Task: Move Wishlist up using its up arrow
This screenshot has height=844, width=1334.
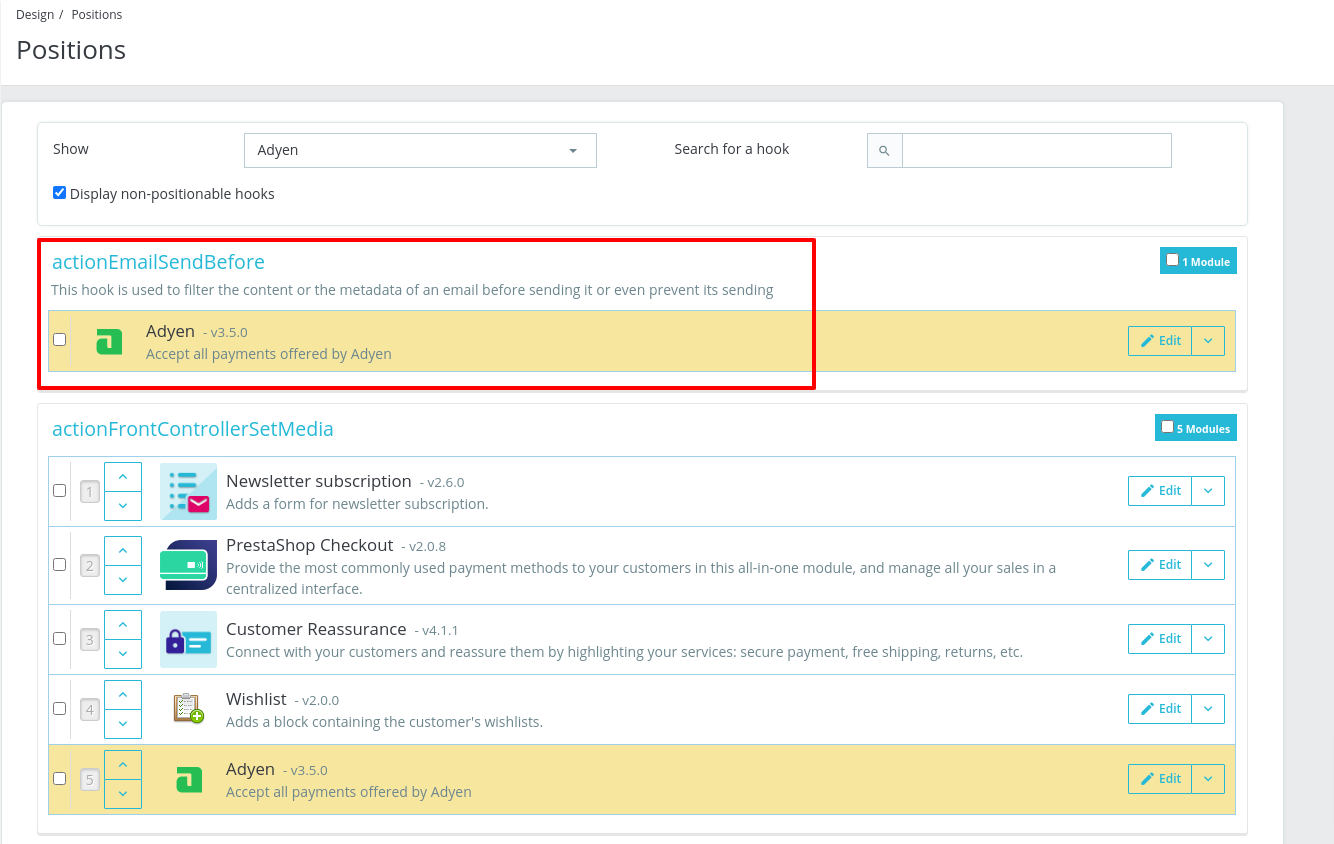Action: point(122,694)
